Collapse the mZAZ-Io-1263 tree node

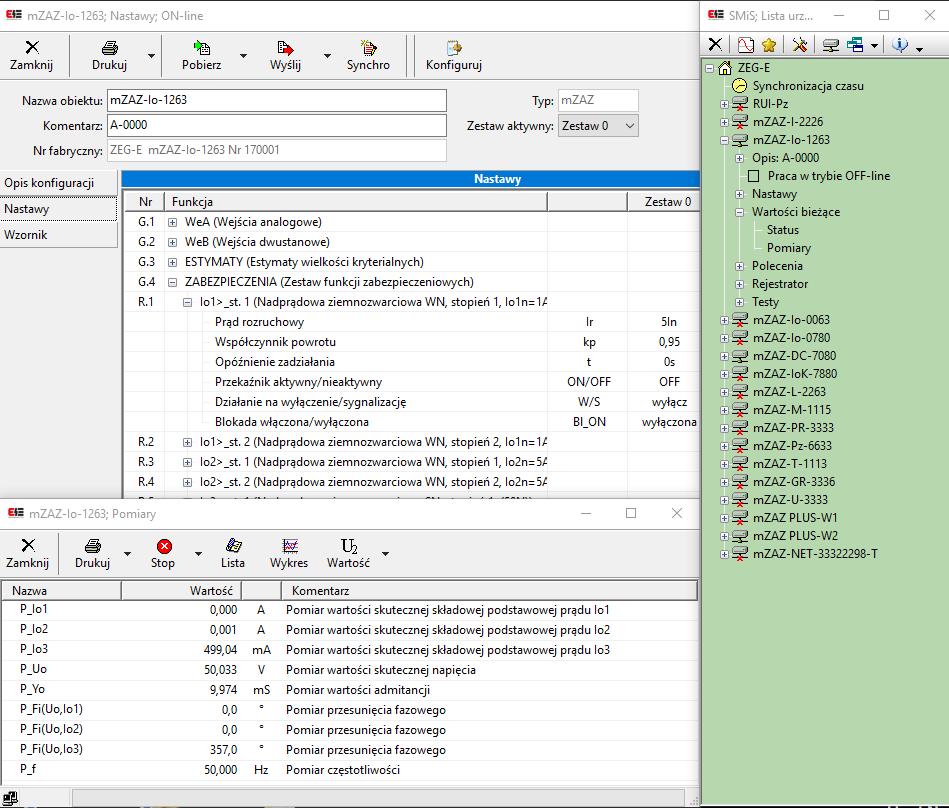pyautogui.click(x=724, y=140)
